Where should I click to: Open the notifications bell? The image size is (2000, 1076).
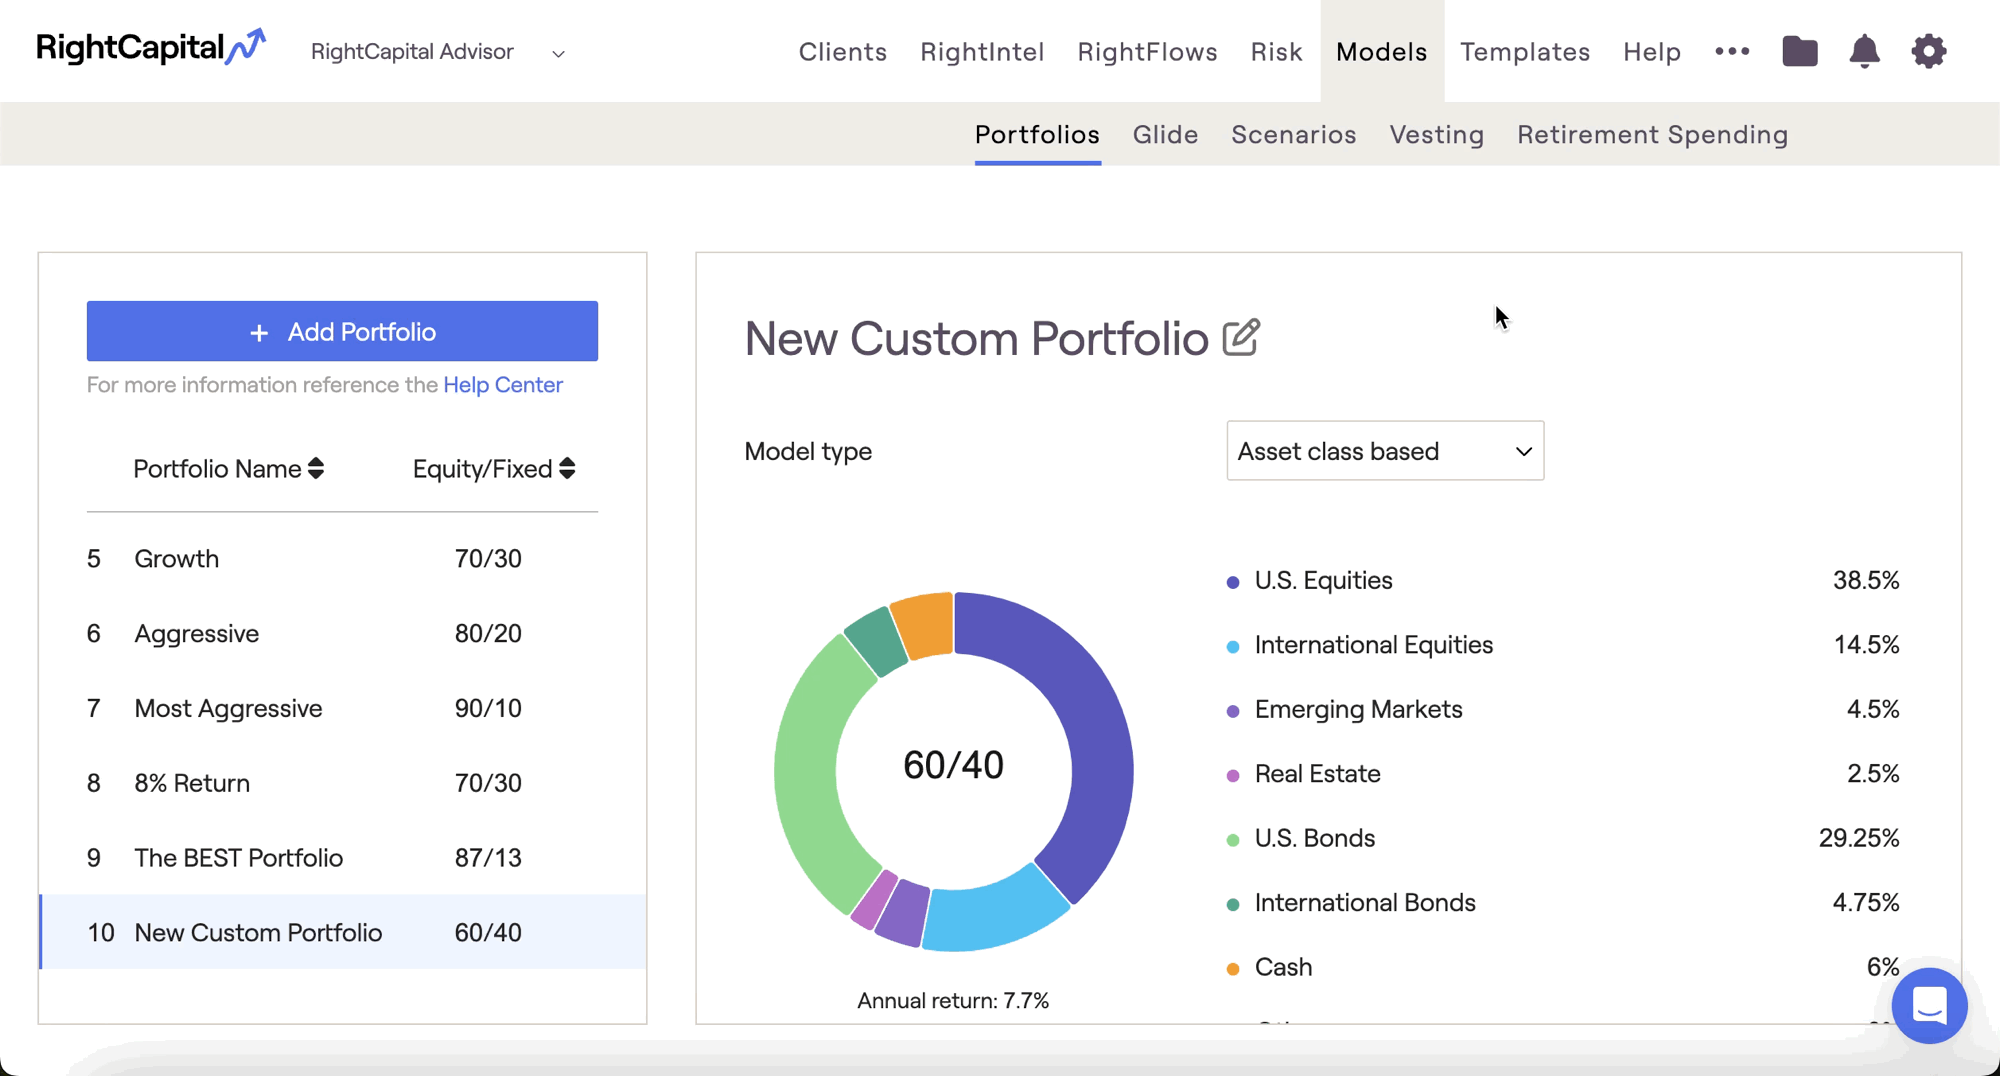point(1864,51)
